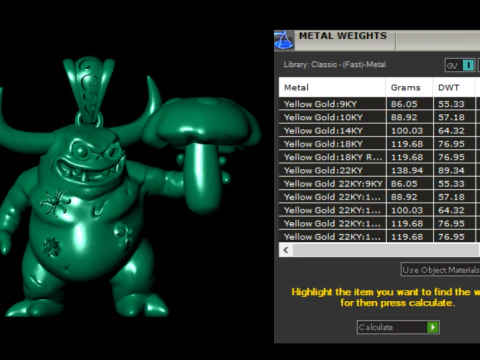Sort by the Metal column header

pyautogui.click(x=332, y=87)
